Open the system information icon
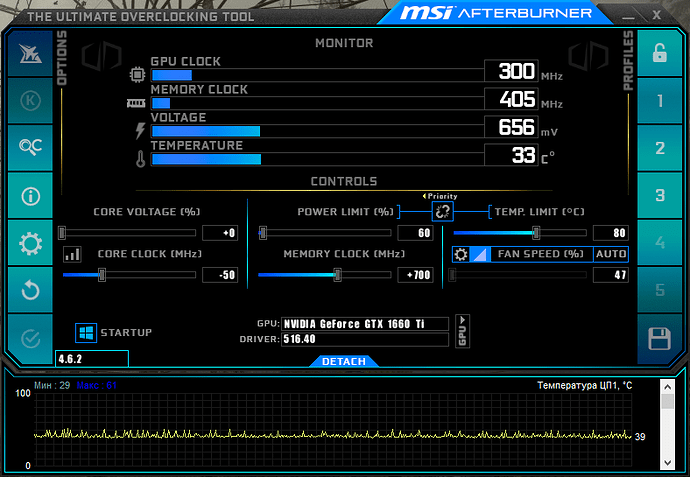The image size is (690, 477). (x=30, y=195)
